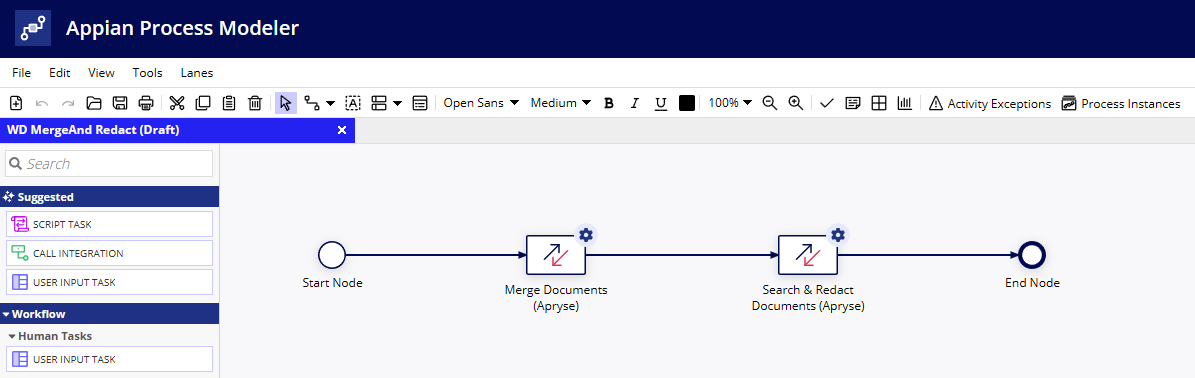
Task: Toggle italic text formatting
Action: (634, 103)
